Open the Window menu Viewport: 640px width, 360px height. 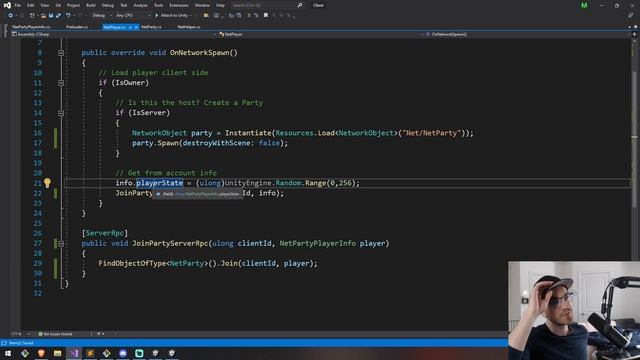(202, 5)
